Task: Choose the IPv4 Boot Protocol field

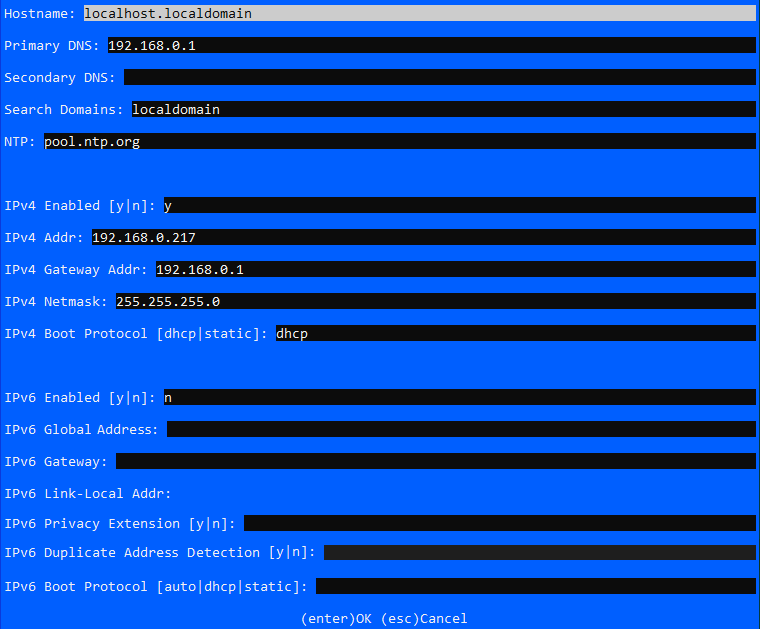Action: click(x=514, y=333)
